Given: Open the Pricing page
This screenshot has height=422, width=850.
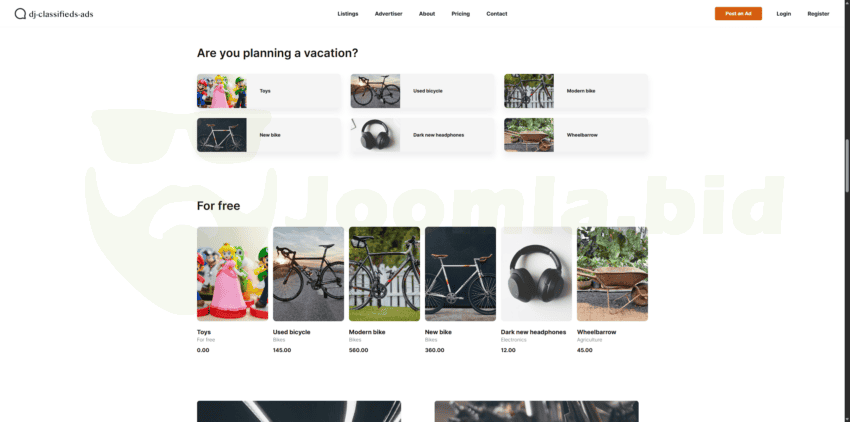Looking at the screenshot, I should 460,14.
